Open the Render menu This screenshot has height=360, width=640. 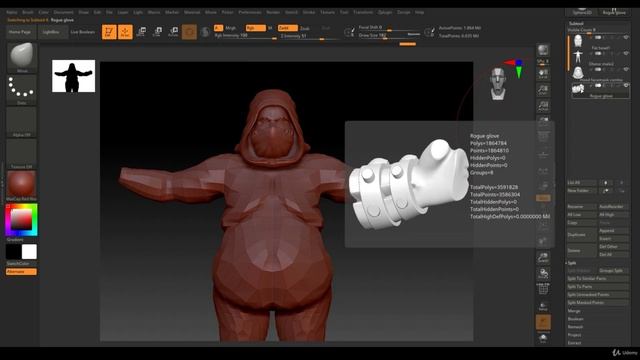[x=273, y=12]
